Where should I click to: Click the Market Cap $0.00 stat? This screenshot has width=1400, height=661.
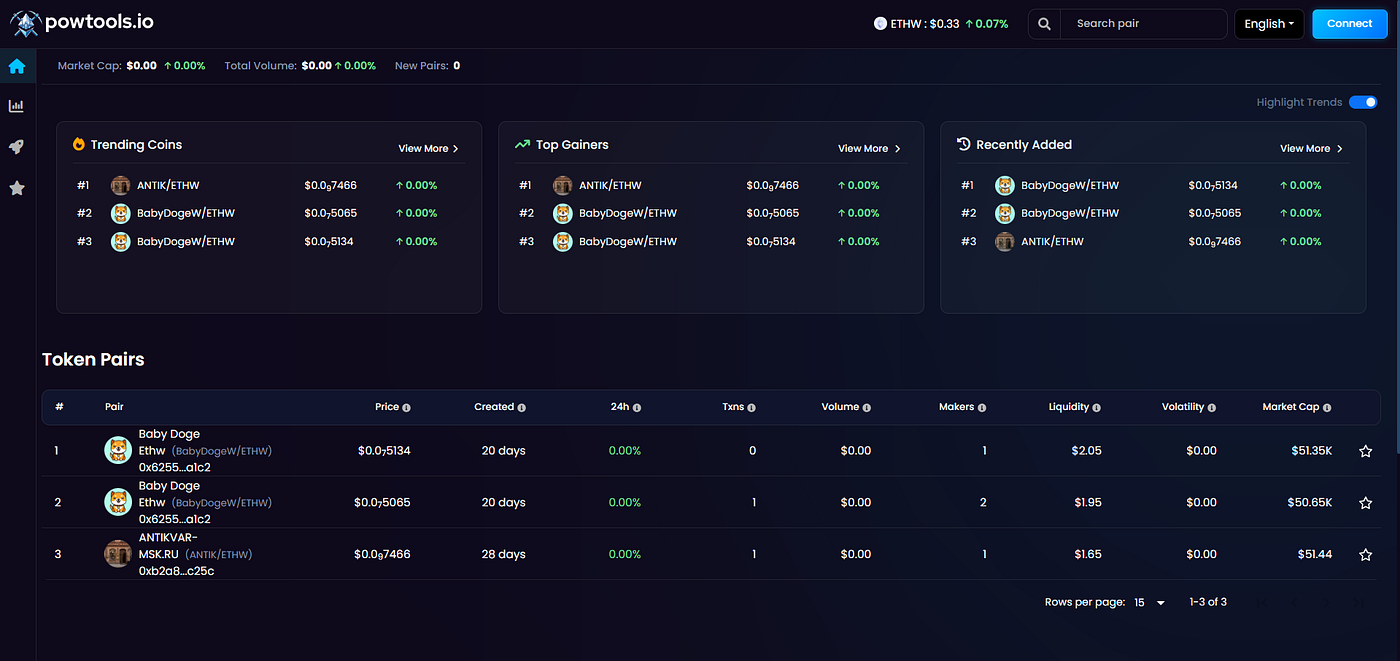tap(131, 66)
